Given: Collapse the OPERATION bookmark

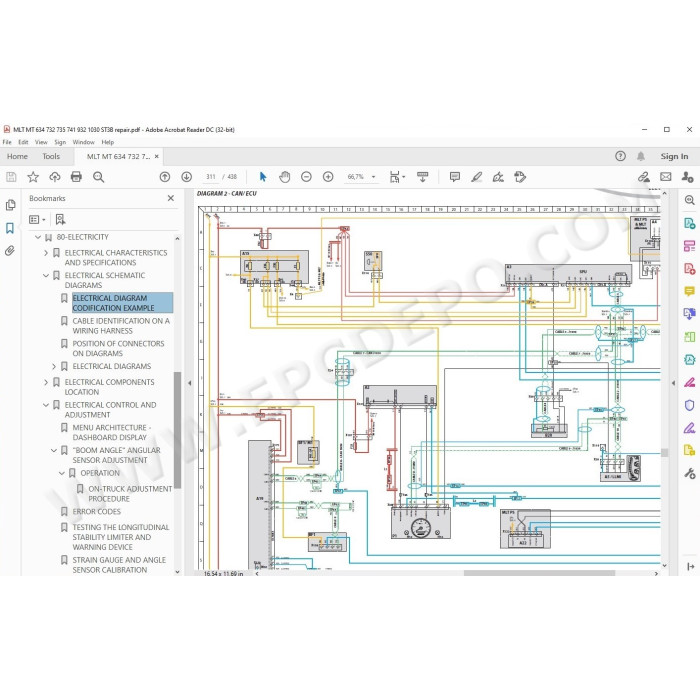Looking at the screenshot, I should 62,473.
